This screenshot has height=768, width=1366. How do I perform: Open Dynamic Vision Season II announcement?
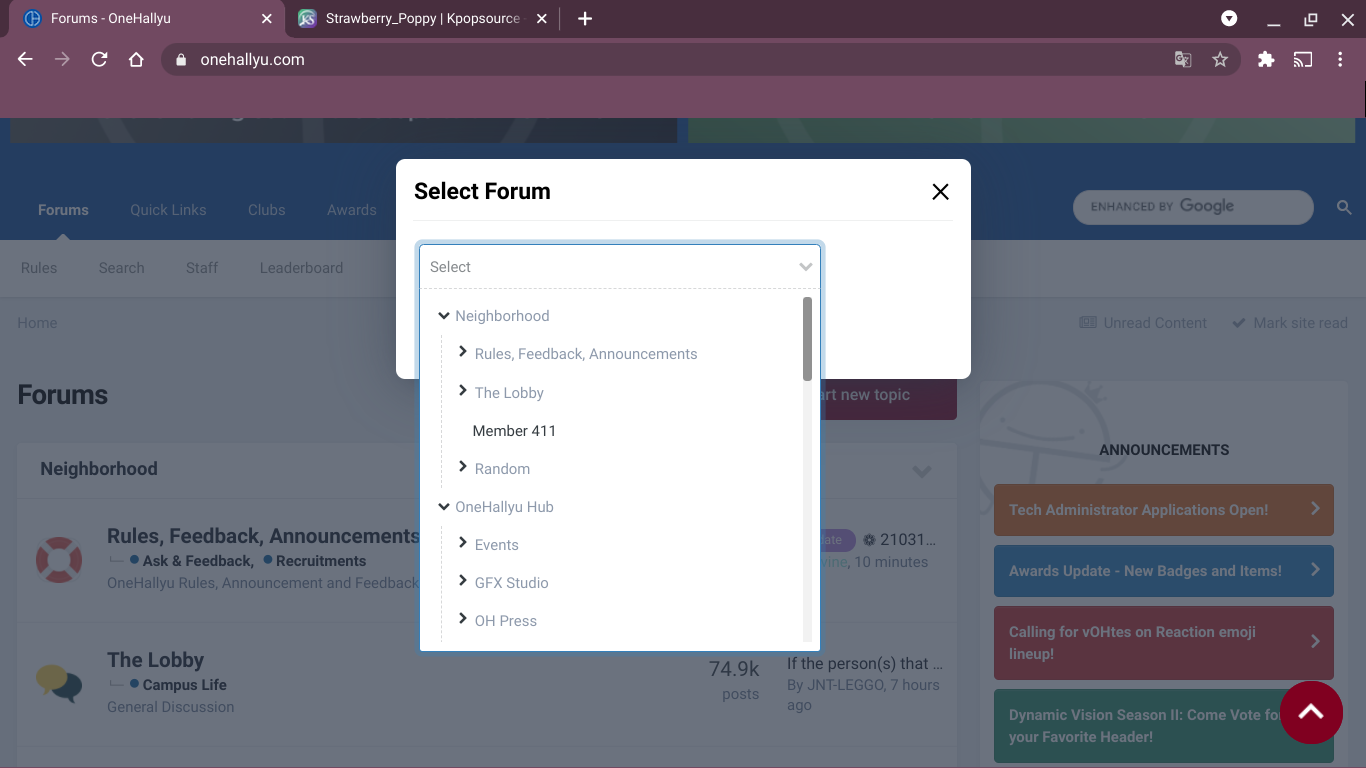pyautogui.click(x=1164, y=726)
